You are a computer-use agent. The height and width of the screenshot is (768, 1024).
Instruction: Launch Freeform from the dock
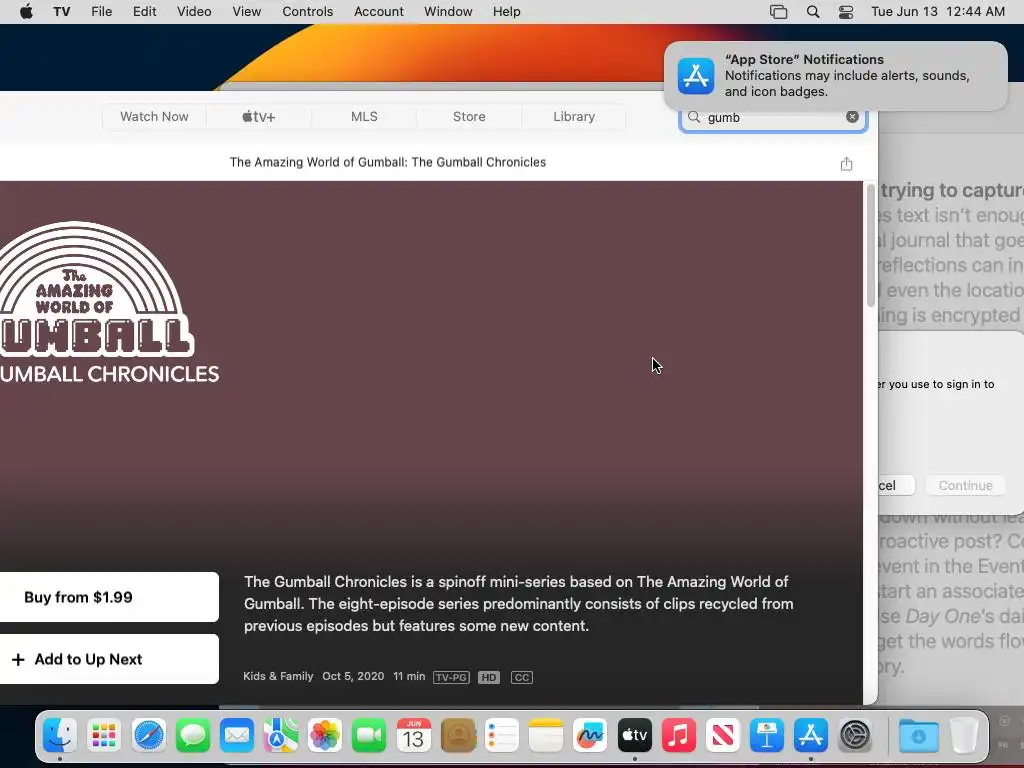click(590, 735)
